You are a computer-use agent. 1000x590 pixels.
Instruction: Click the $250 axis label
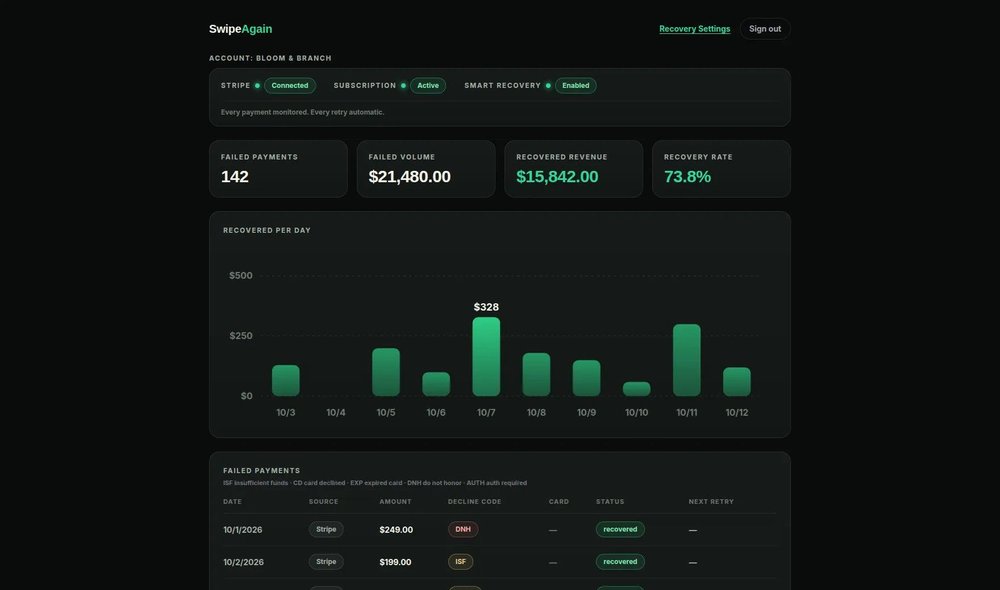click(x=240, y=336)
